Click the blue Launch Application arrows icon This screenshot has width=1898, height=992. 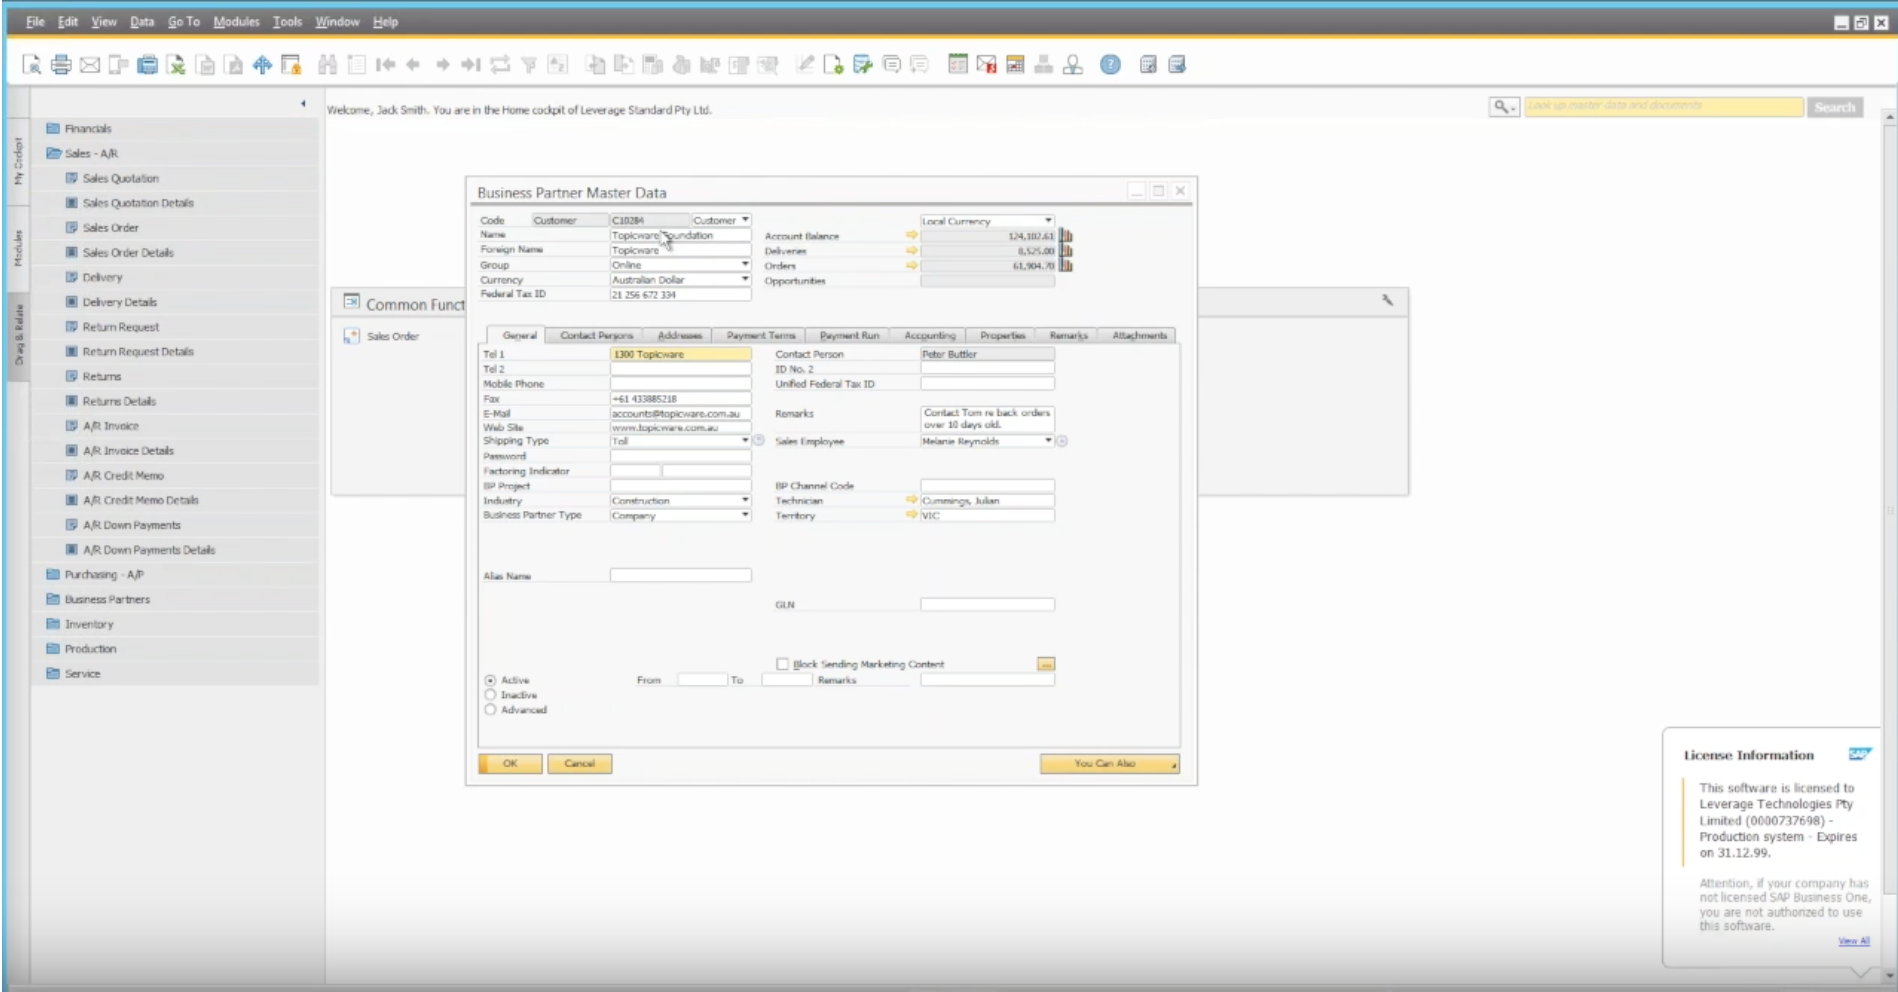[262, 65]
